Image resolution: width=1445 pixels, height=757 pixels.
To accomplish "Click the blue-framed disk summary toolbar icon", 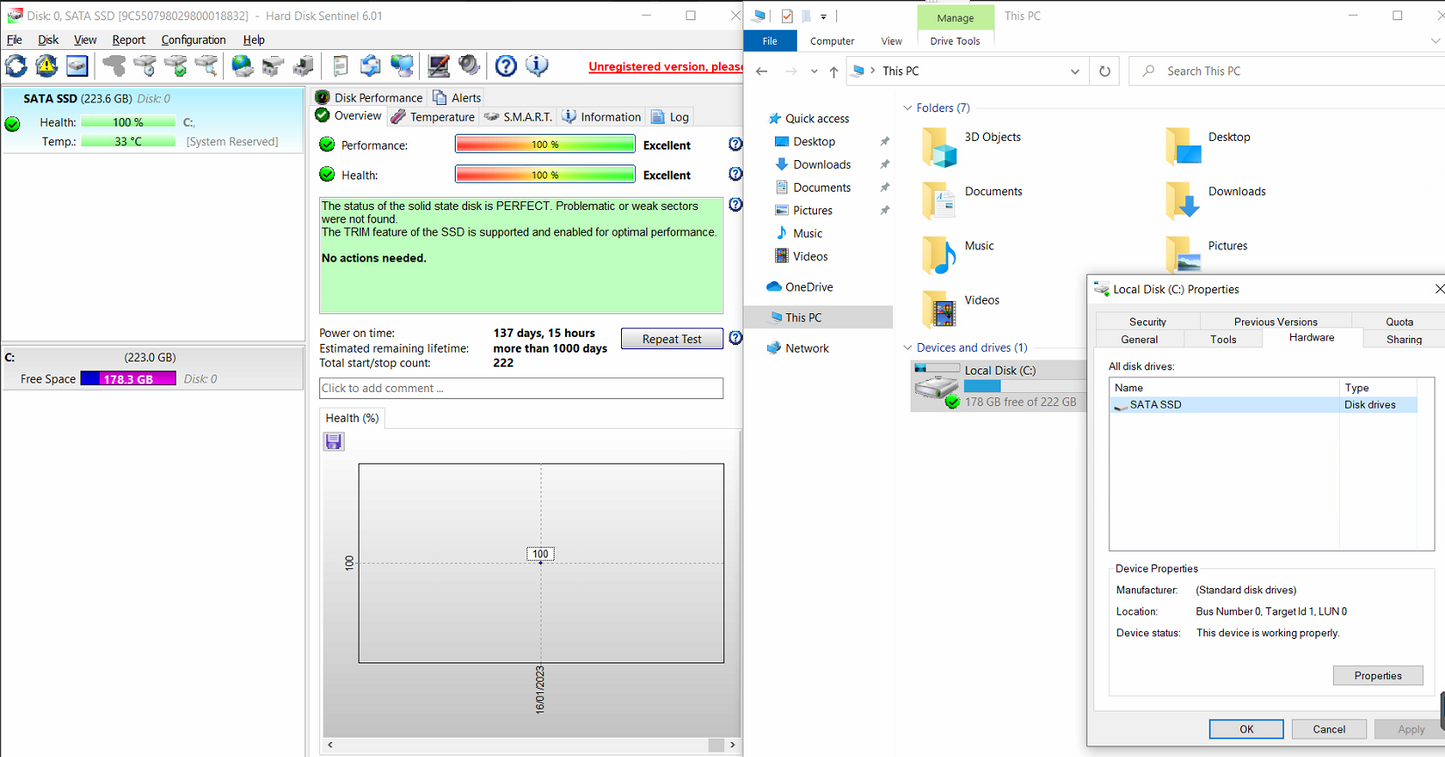I will pyautogui.click(x=77, y=66).
